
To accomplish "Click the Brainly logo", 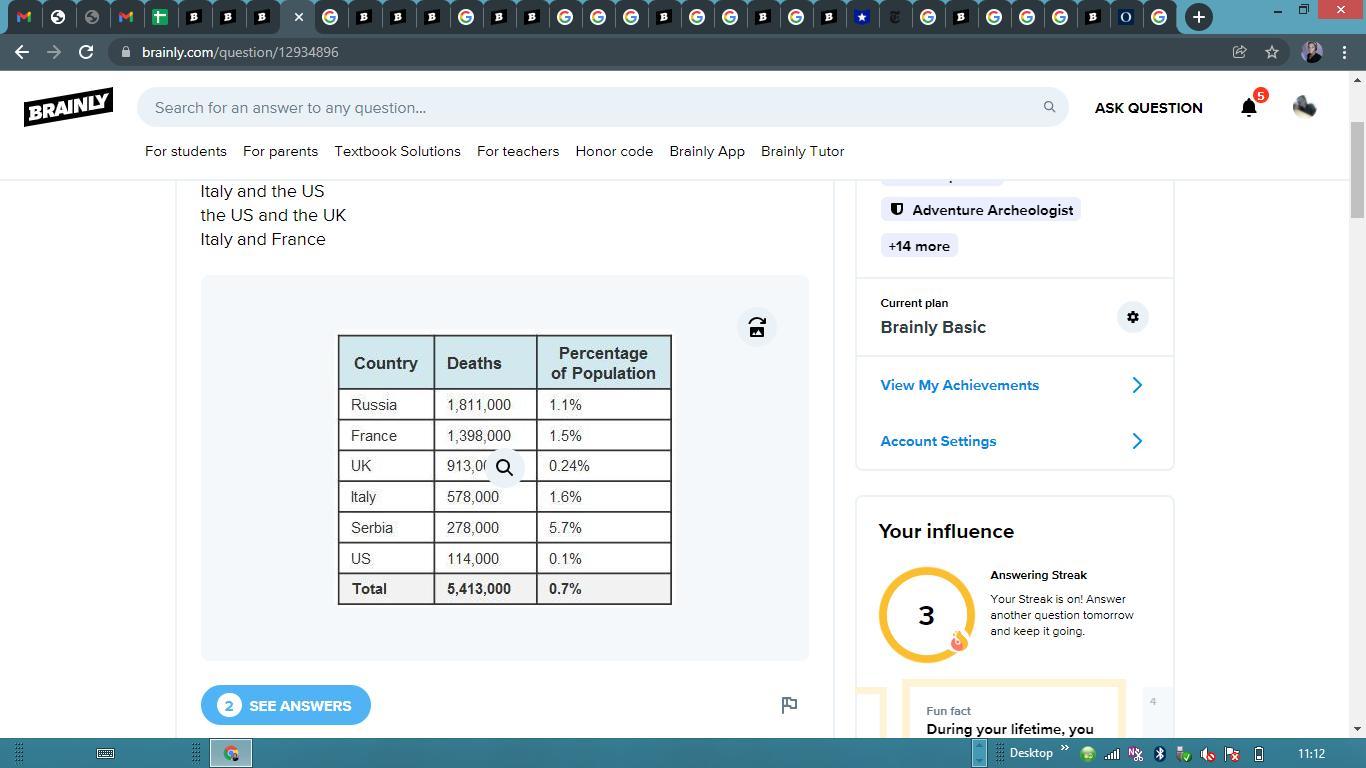I will click(x=68, y=107).
